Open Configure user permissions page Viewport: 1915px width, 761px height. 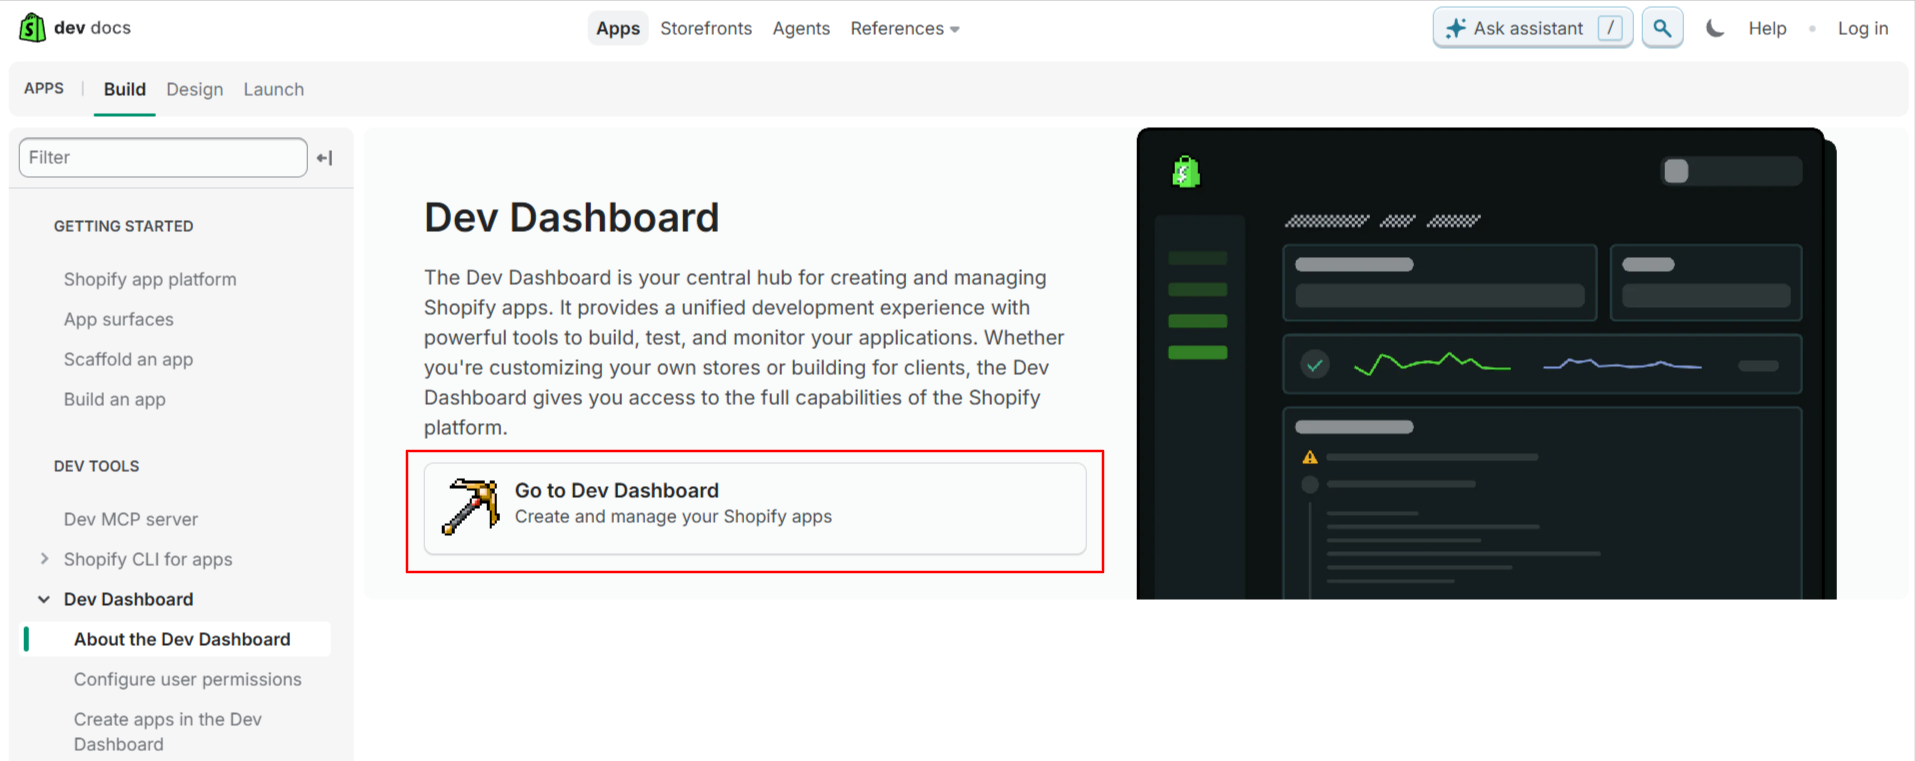tap(187, 679)
